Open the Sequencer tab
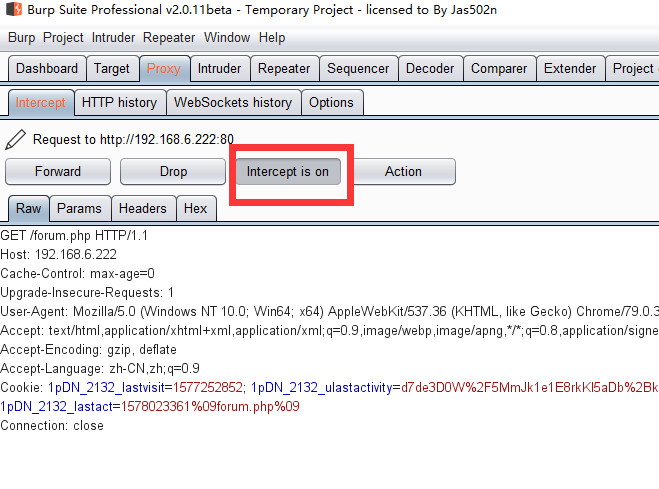 358,68
